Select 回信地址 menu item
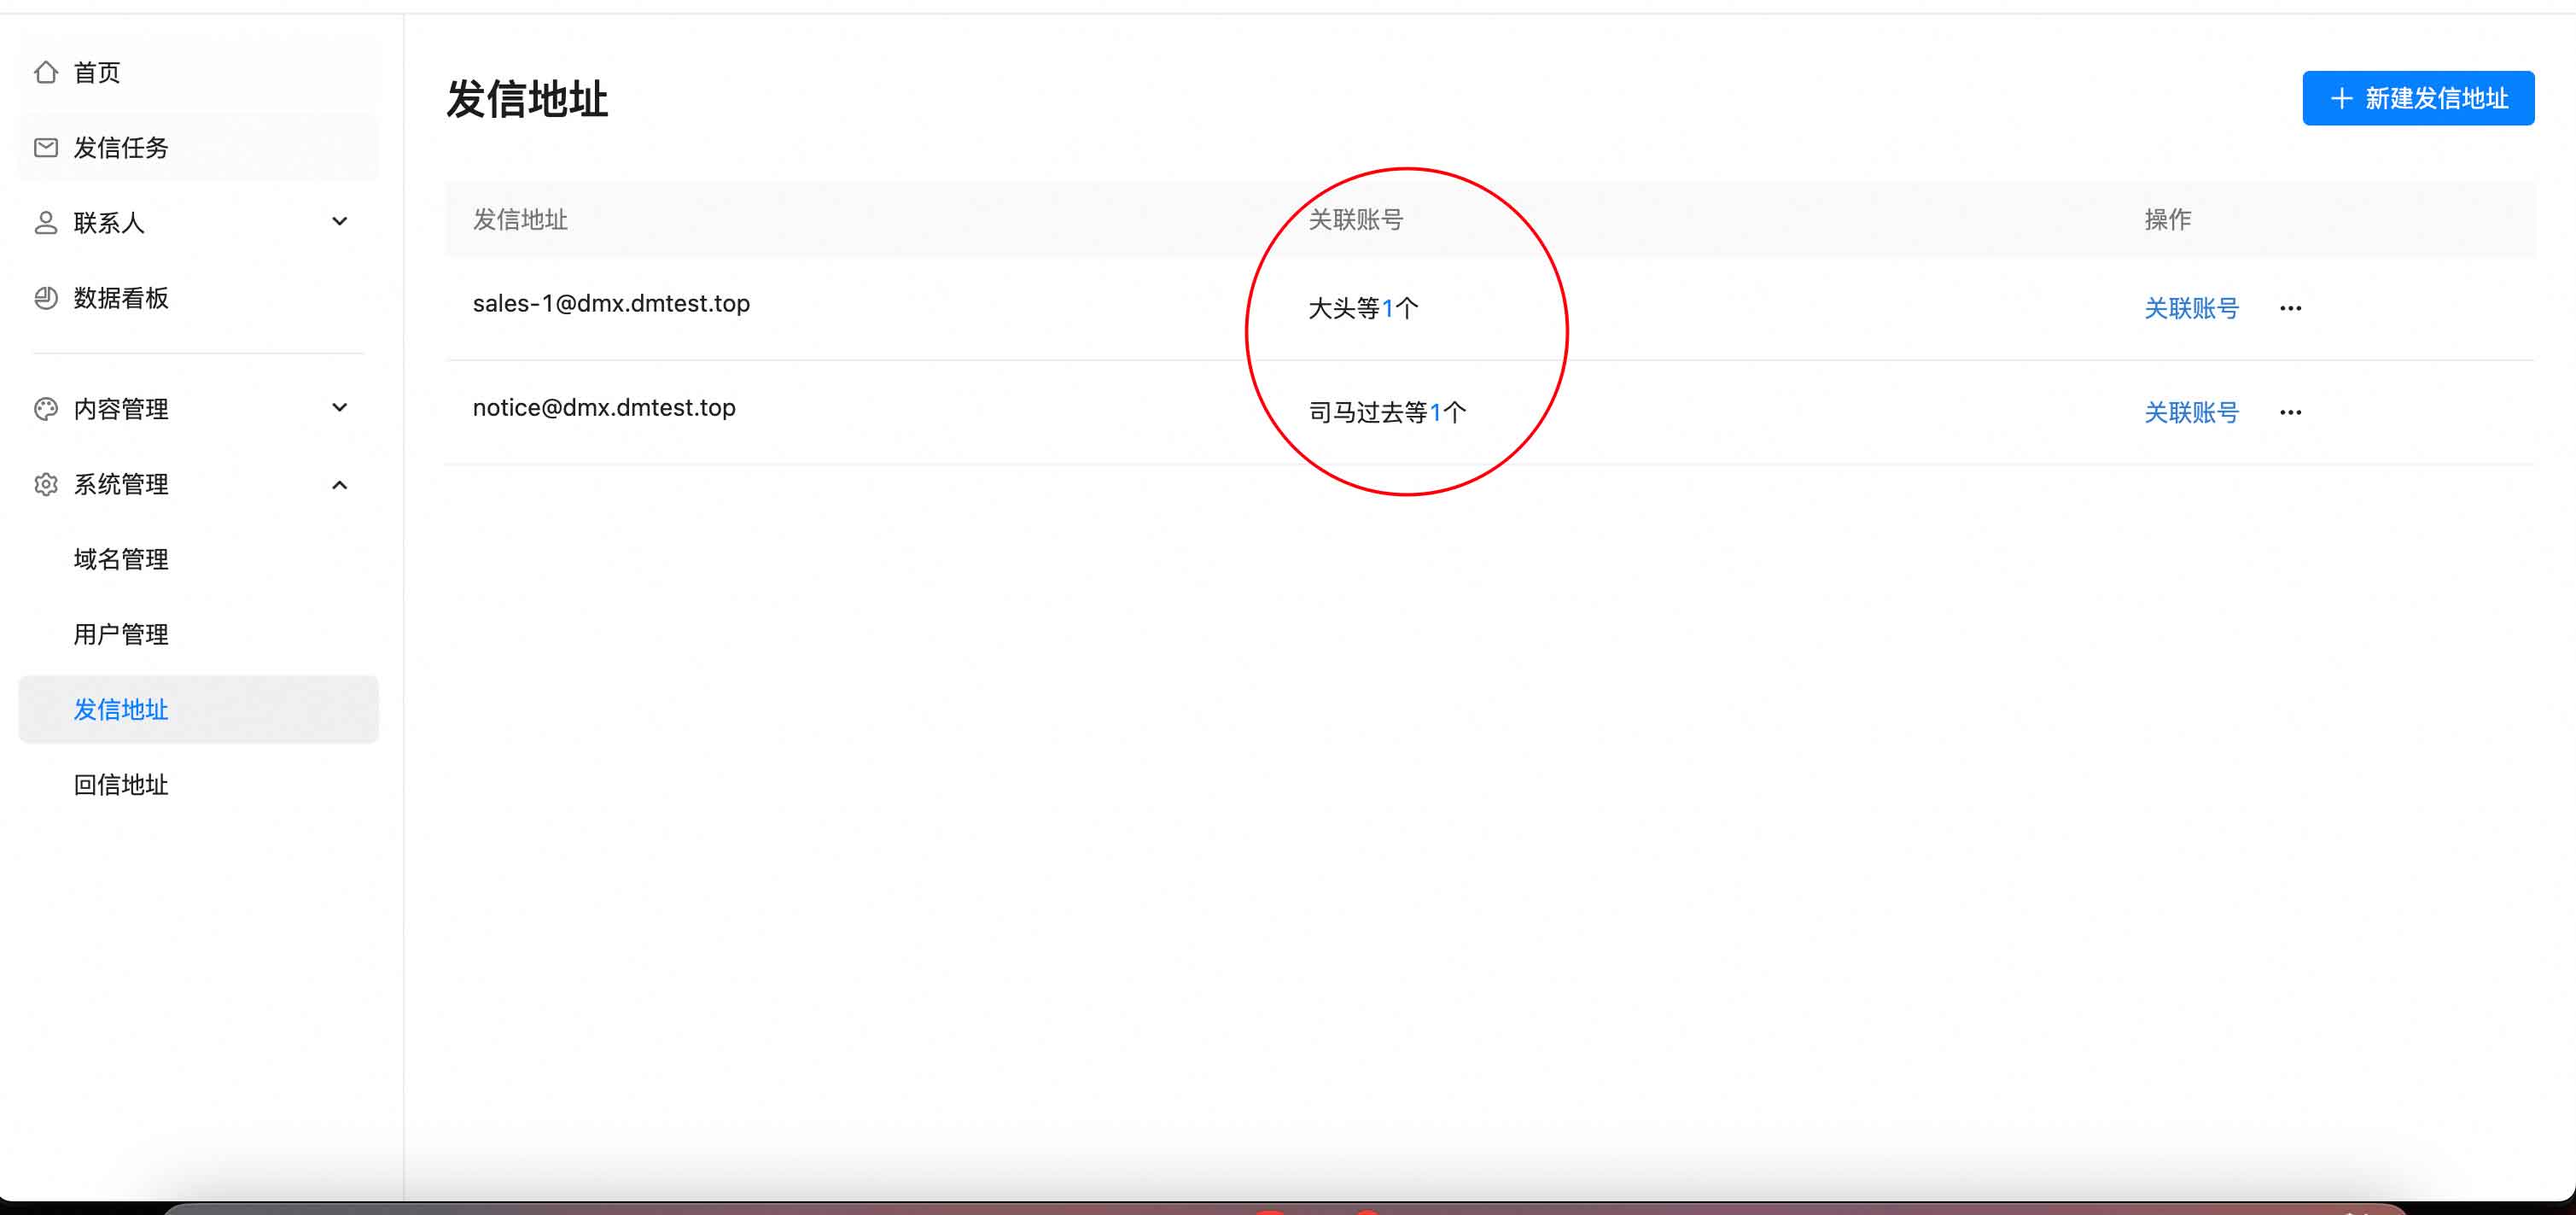Image resolution: width=2576 pixels, height=1215 pixels. [x=121, y=785]
